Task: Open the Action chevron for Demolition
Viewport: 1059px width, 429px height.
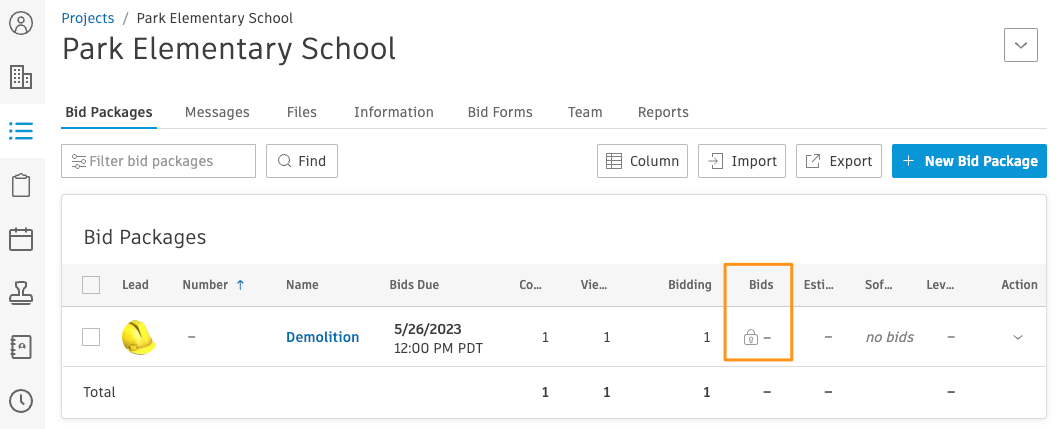Action: [x=1018, y=338]
